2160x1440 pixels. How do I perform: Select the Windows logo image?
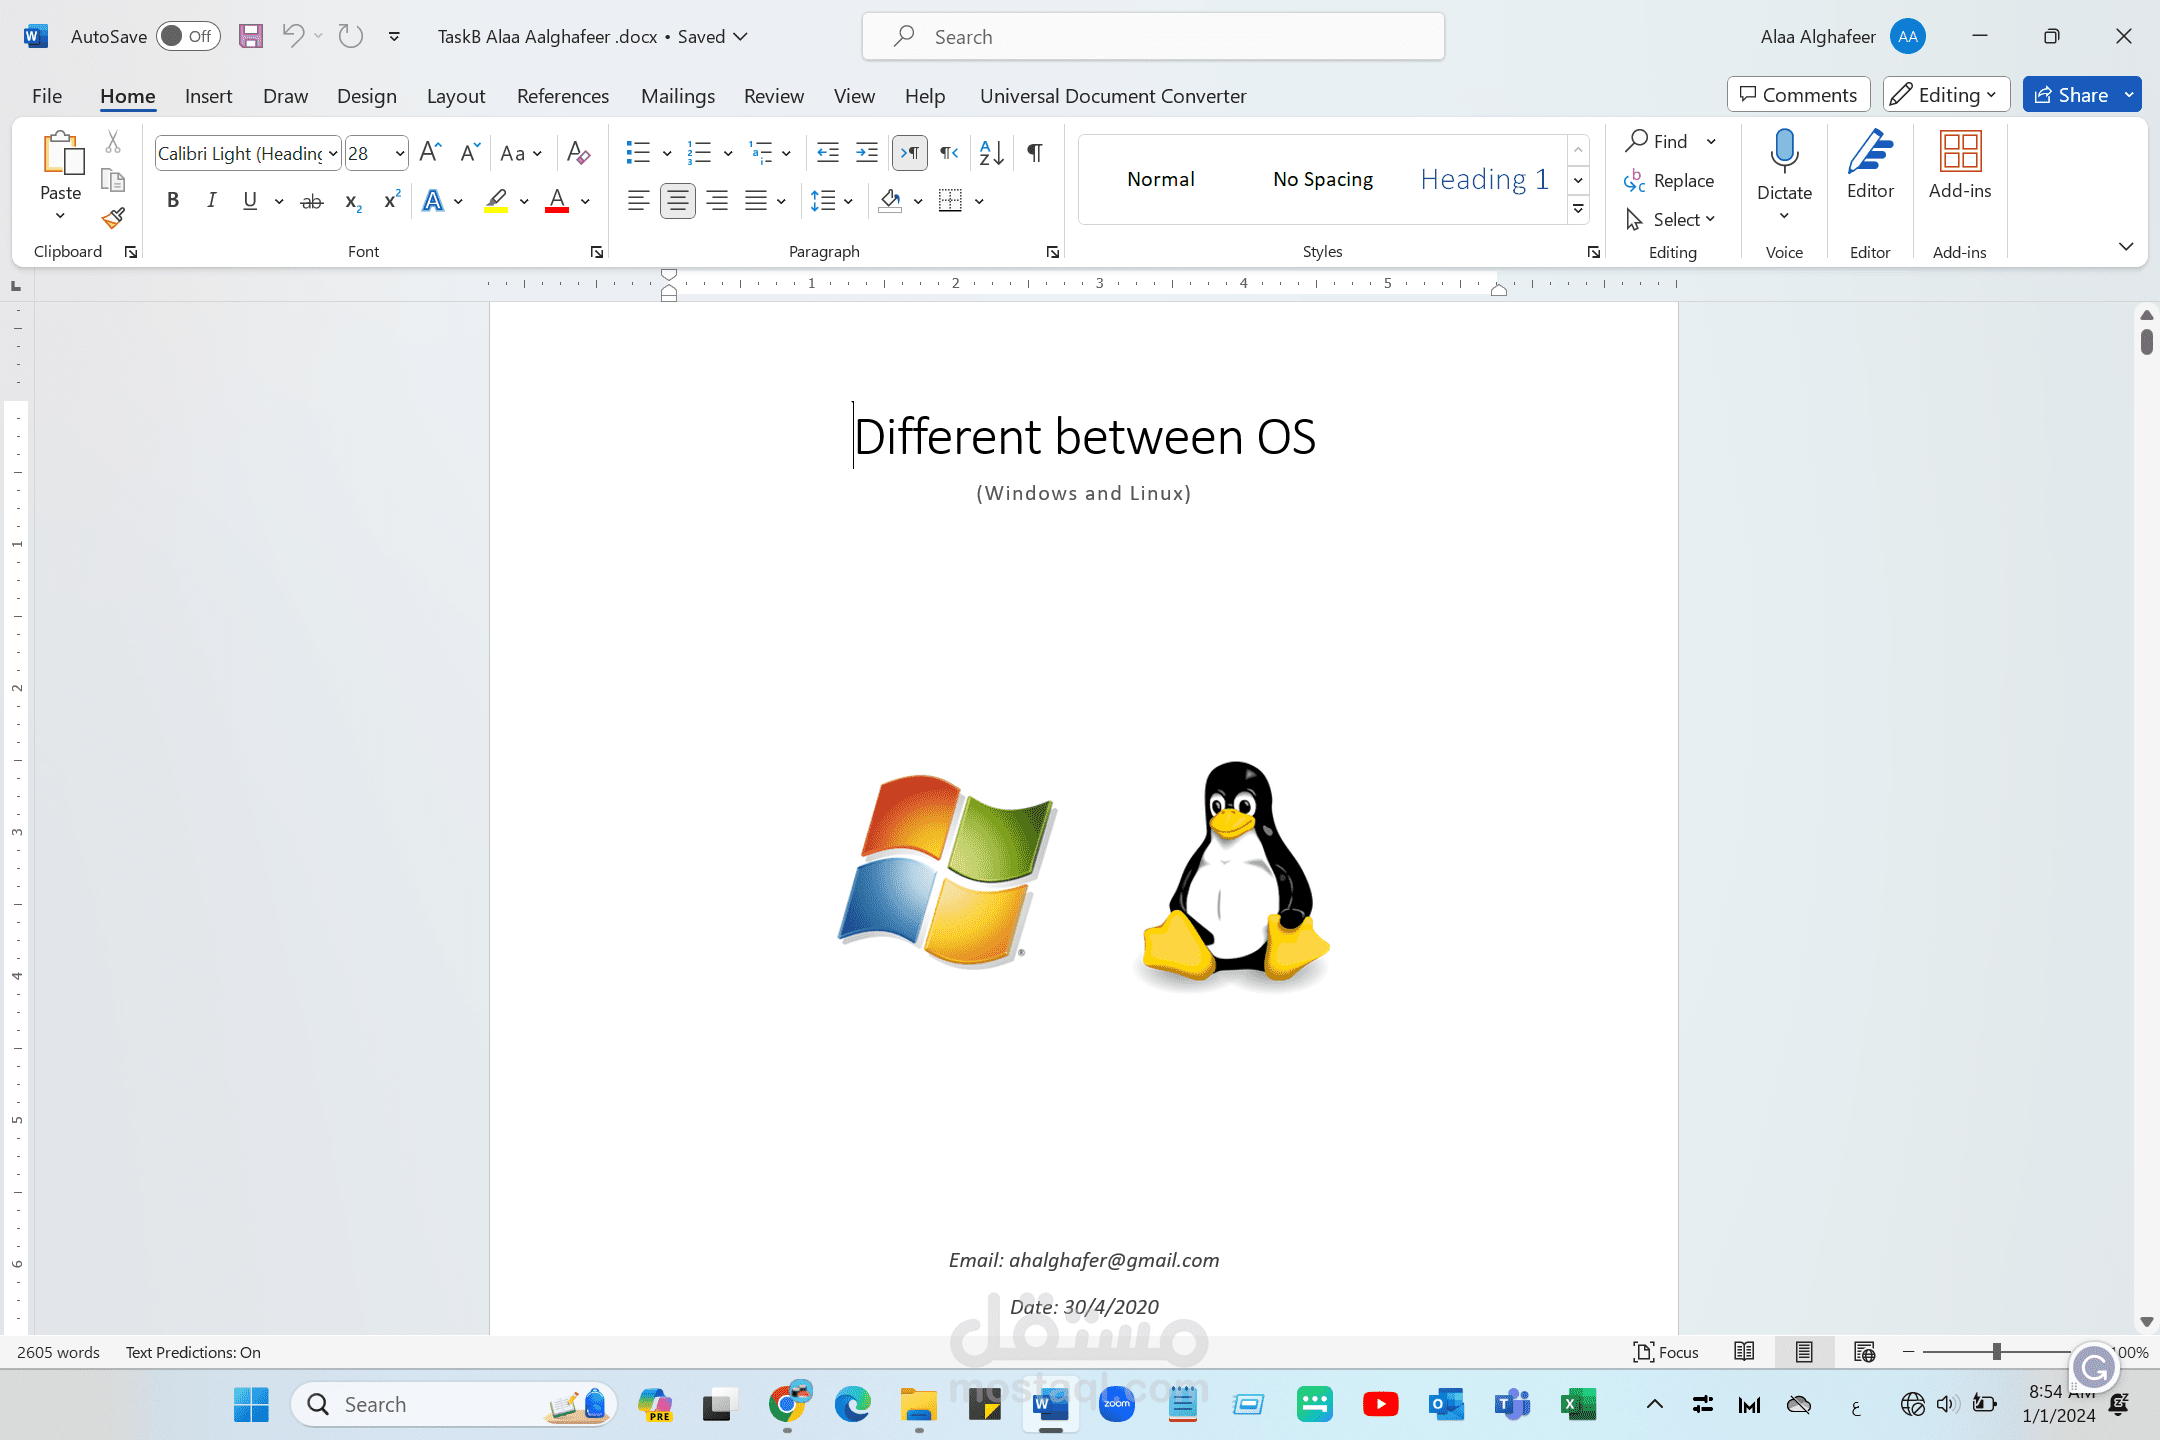click(x=947, y=871)
